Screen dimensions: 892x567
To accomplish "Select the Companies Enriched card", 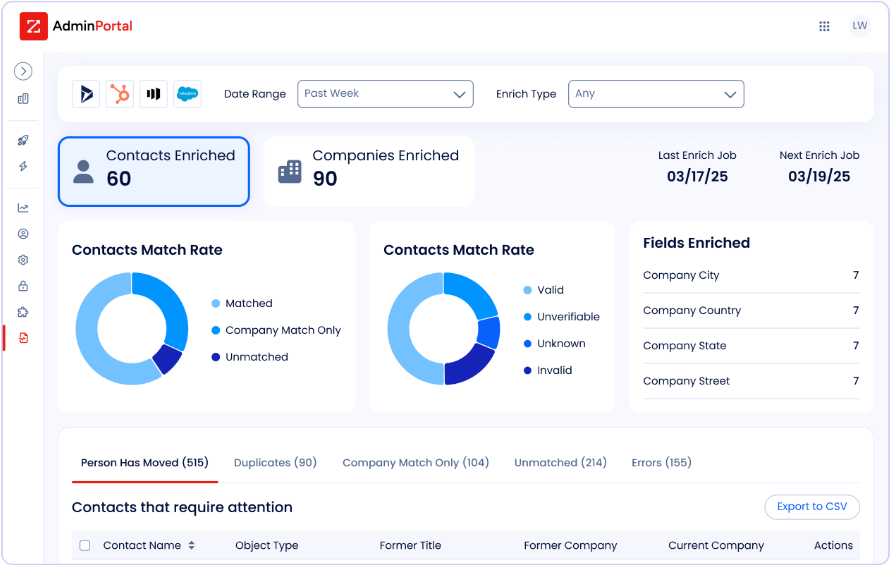I will click(369, 171).
